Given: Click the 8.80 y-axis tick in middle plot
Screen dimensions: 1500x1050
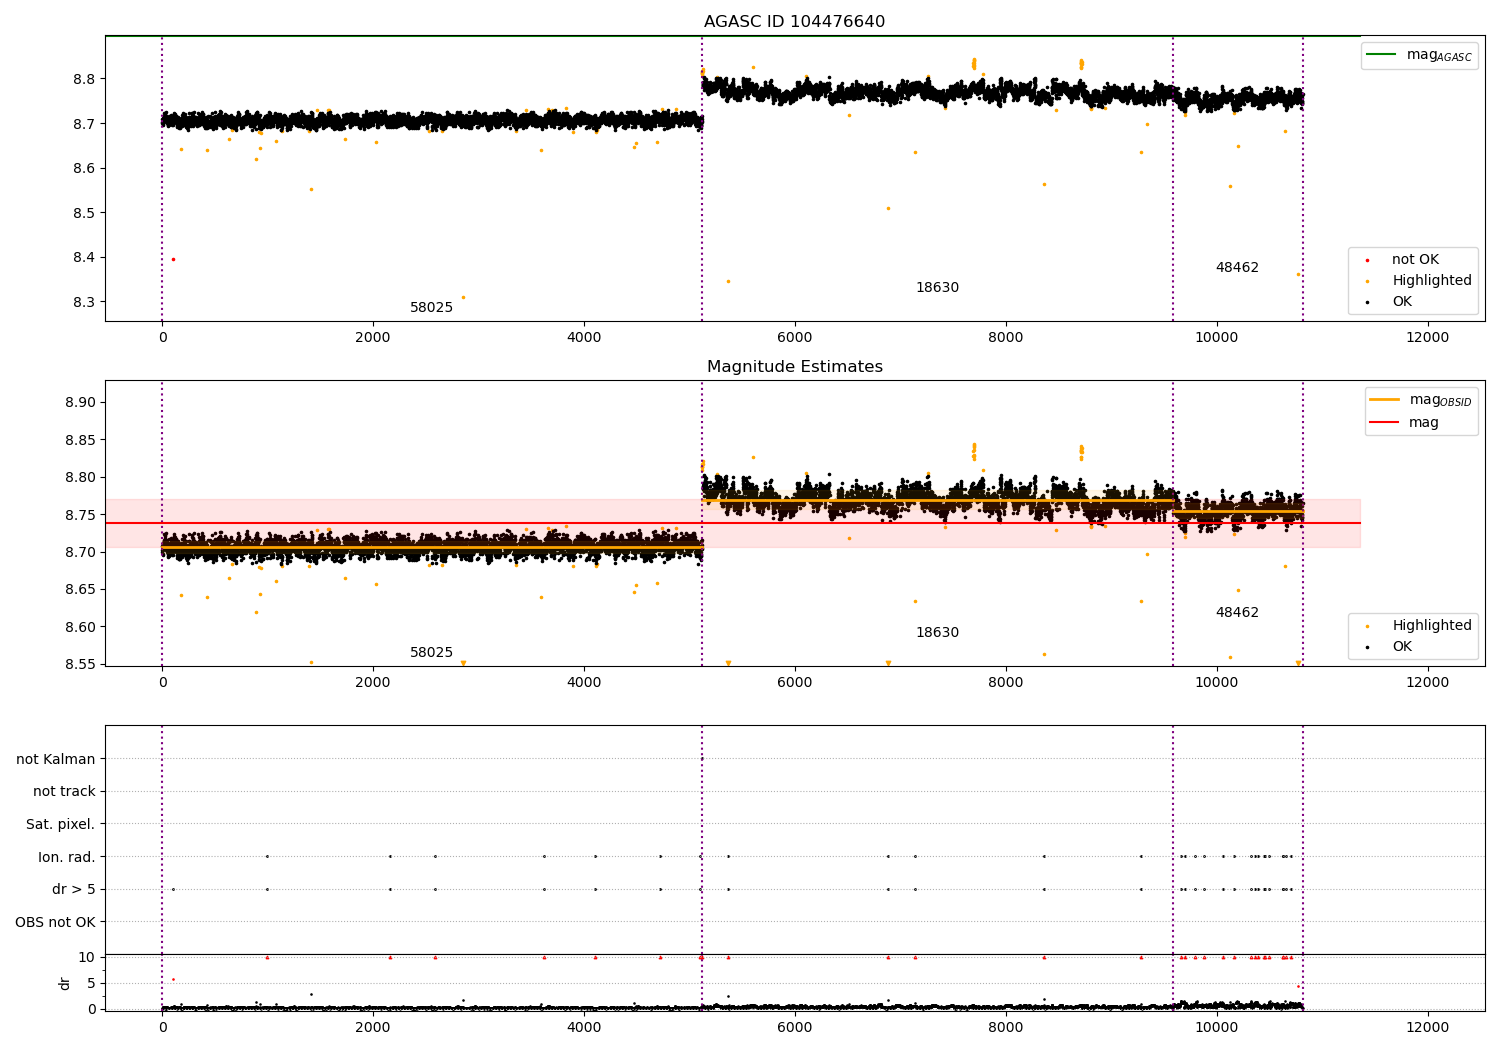Looking at the screenshot, I should pos(80,477).
